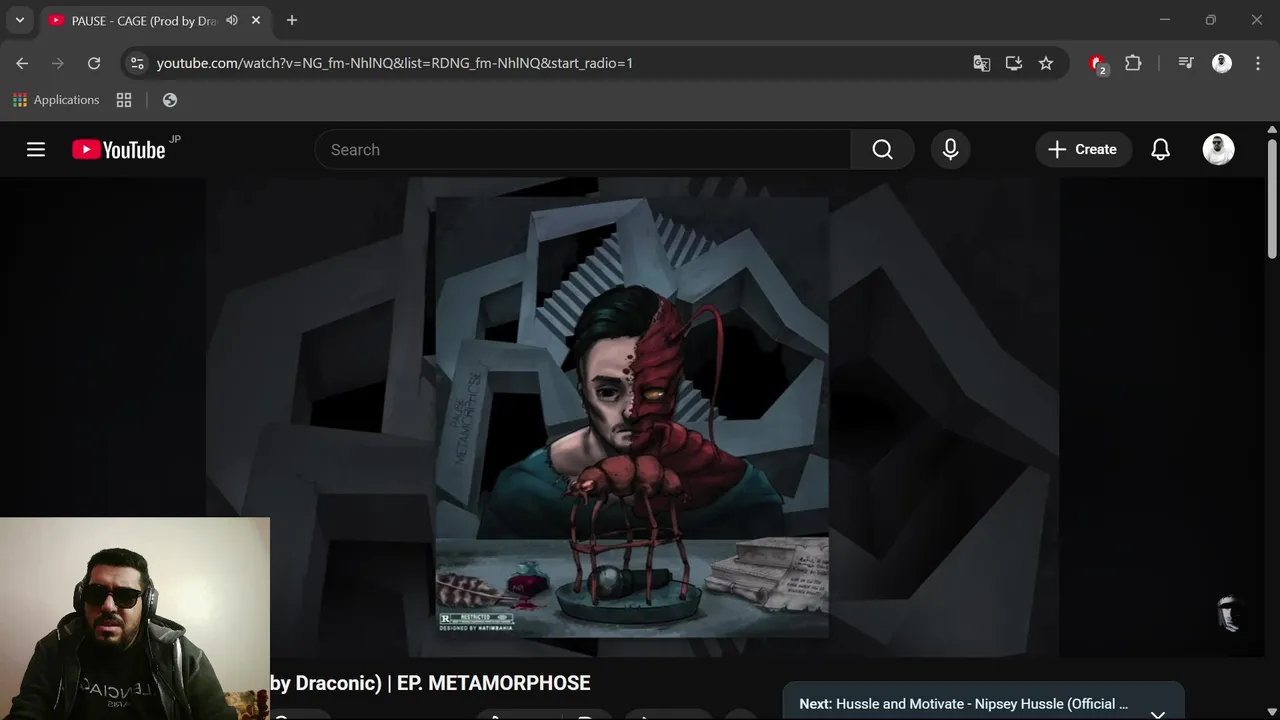Open a new tab with plus
1280x720 pixels.
coord(292,20)
